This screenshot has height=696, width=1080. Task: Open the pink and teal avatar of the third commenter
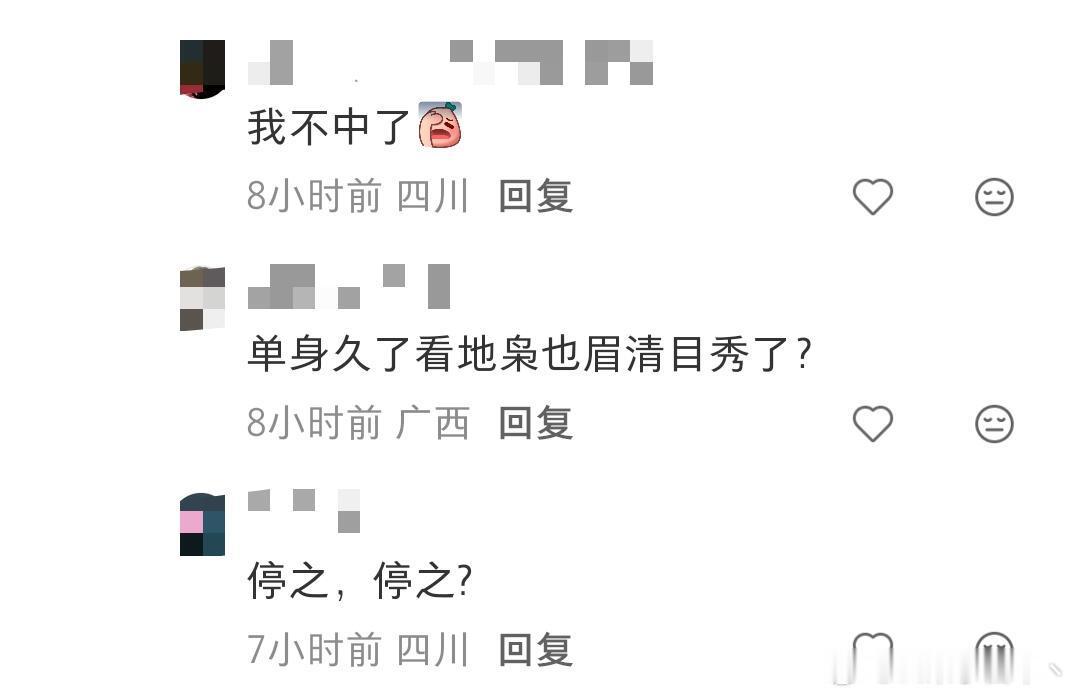pyautogui.click(x=202, y=524)
